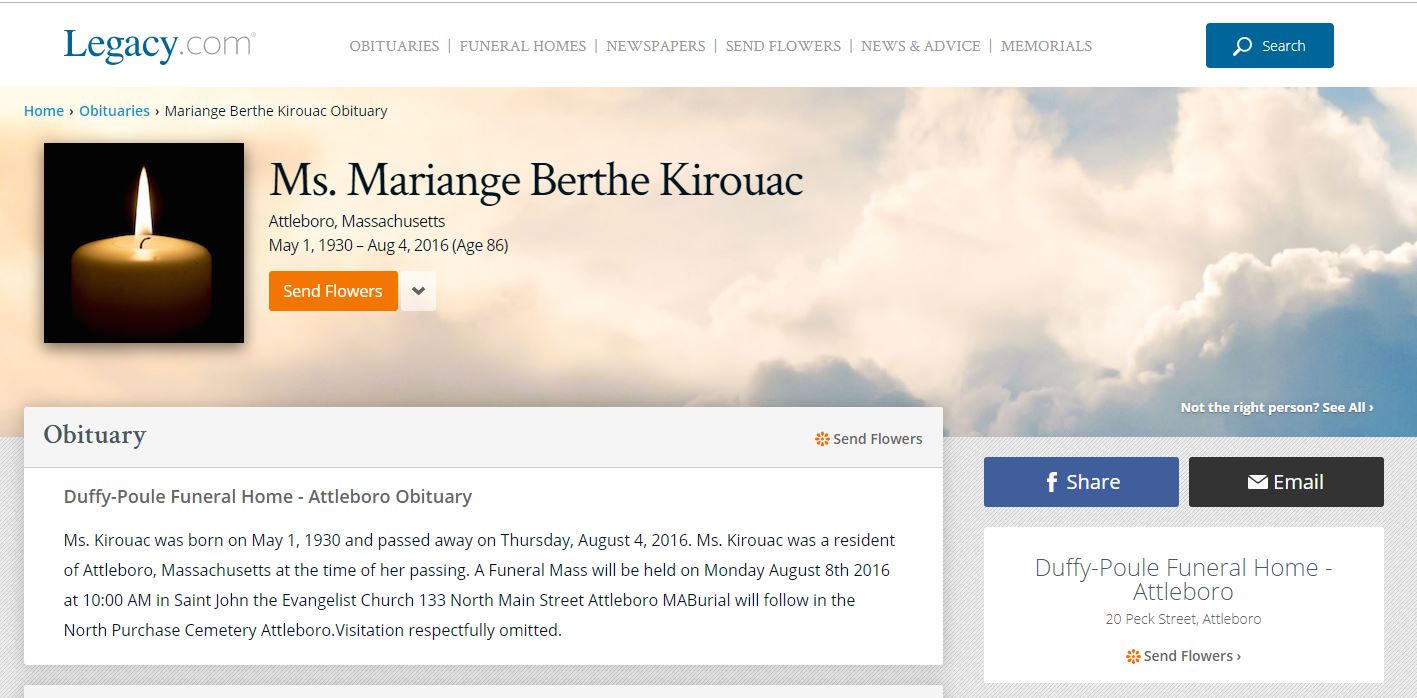Open News & Advice section
Image resolution: width=1417 pixels, height=698 pixels.
(920, 46)
